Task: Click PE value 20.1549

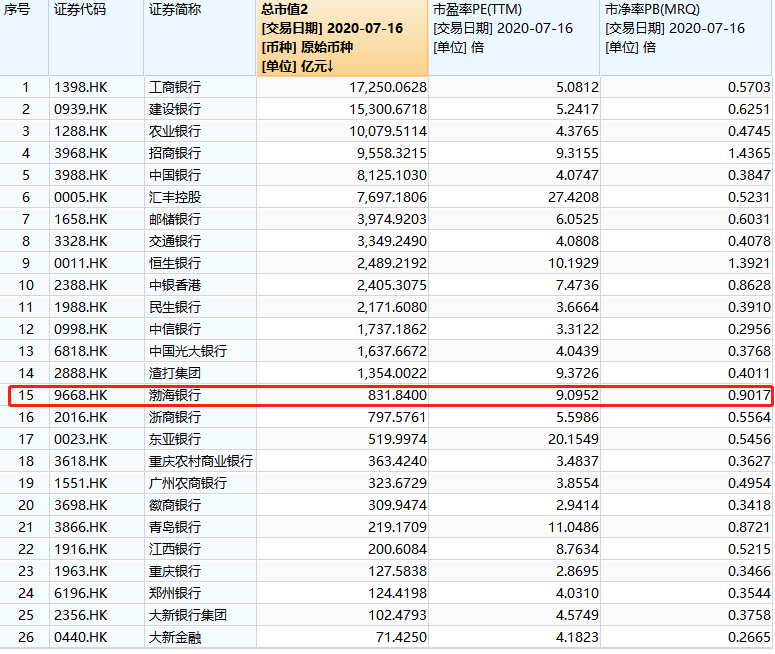Action: [x=573, y=439]
